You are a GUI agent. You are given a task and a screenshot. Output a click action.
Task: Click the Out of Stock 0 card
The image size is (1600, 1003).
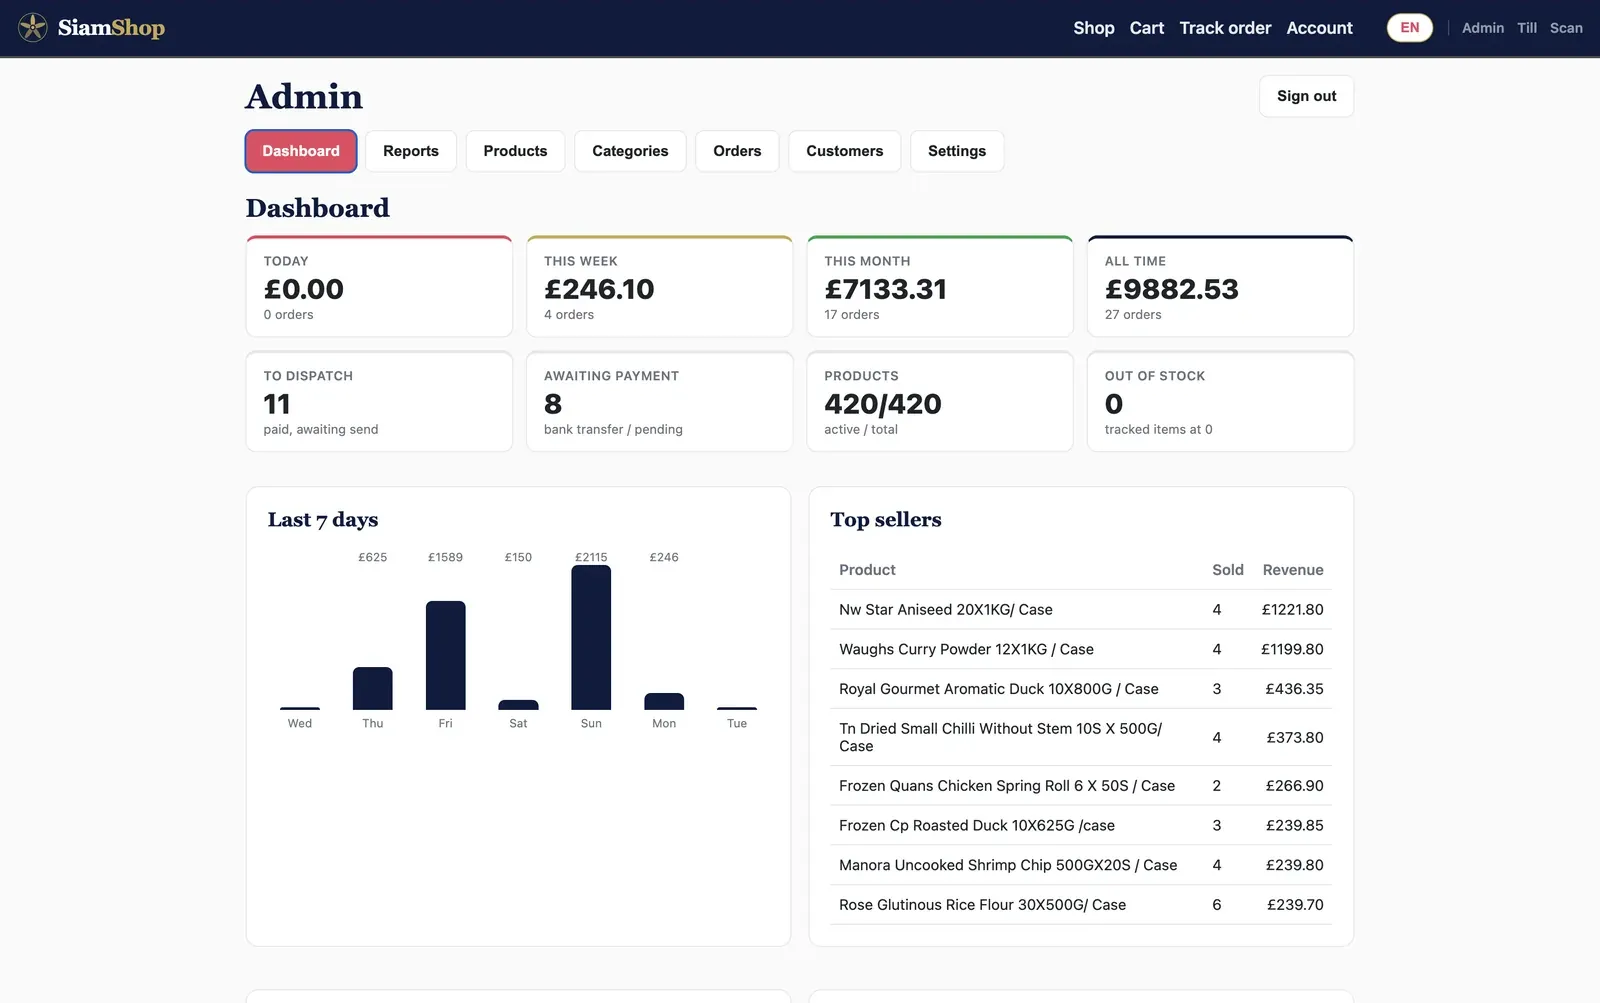point(1220,401)
